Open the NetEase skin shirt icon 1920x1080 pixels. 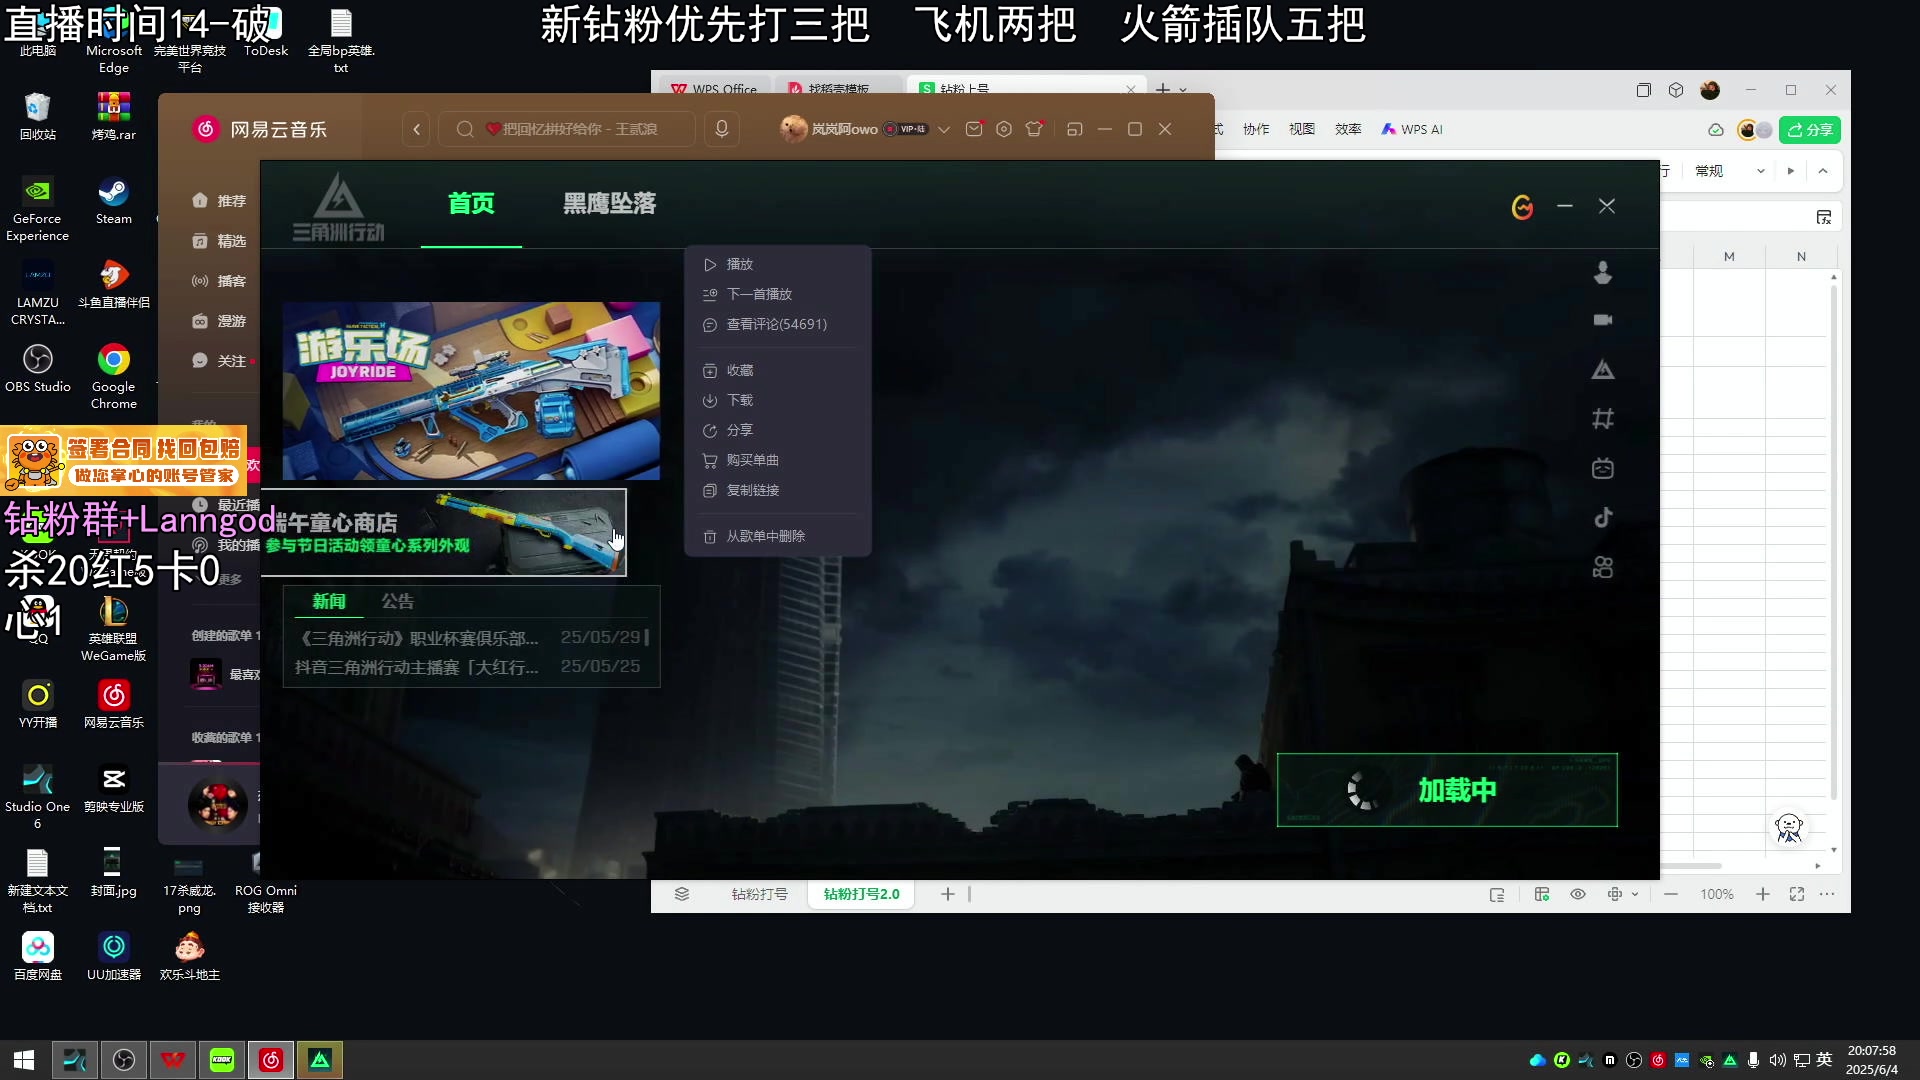click(1034, 129)
